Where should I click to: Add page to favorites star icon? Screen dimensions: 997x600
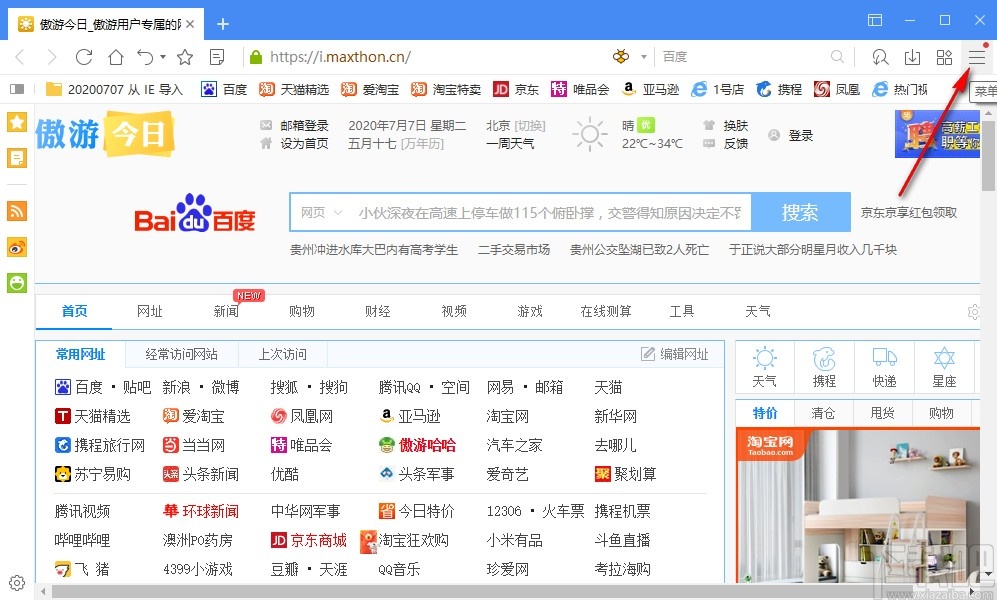point(185,57)
